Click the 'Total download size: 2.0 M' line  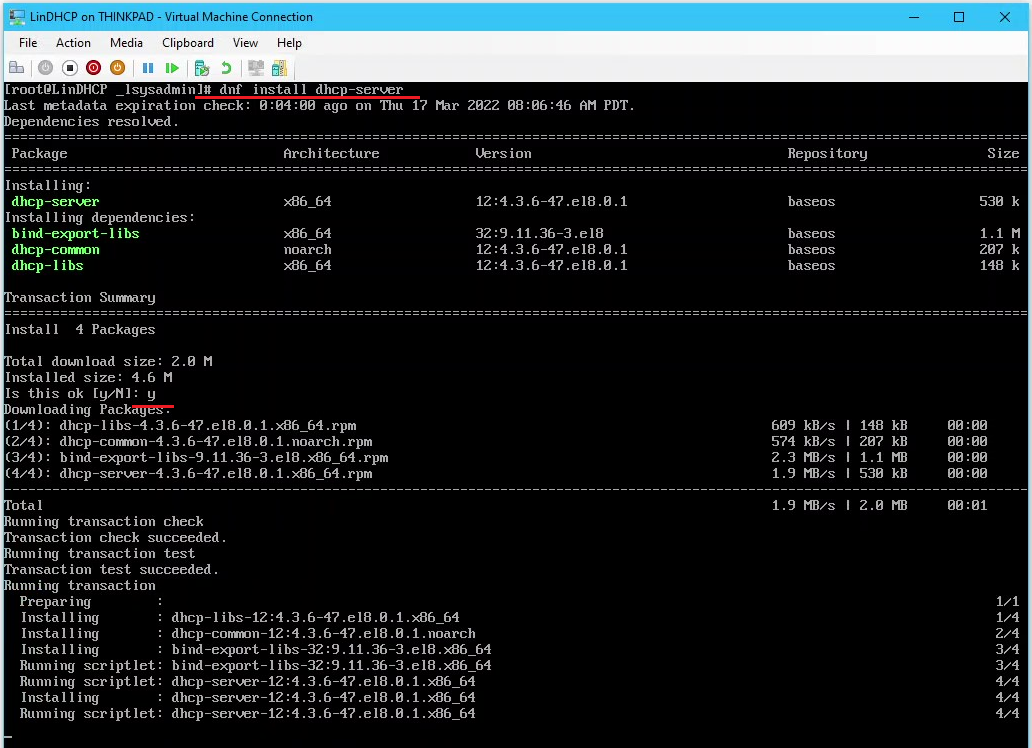(x=109, y=361)
